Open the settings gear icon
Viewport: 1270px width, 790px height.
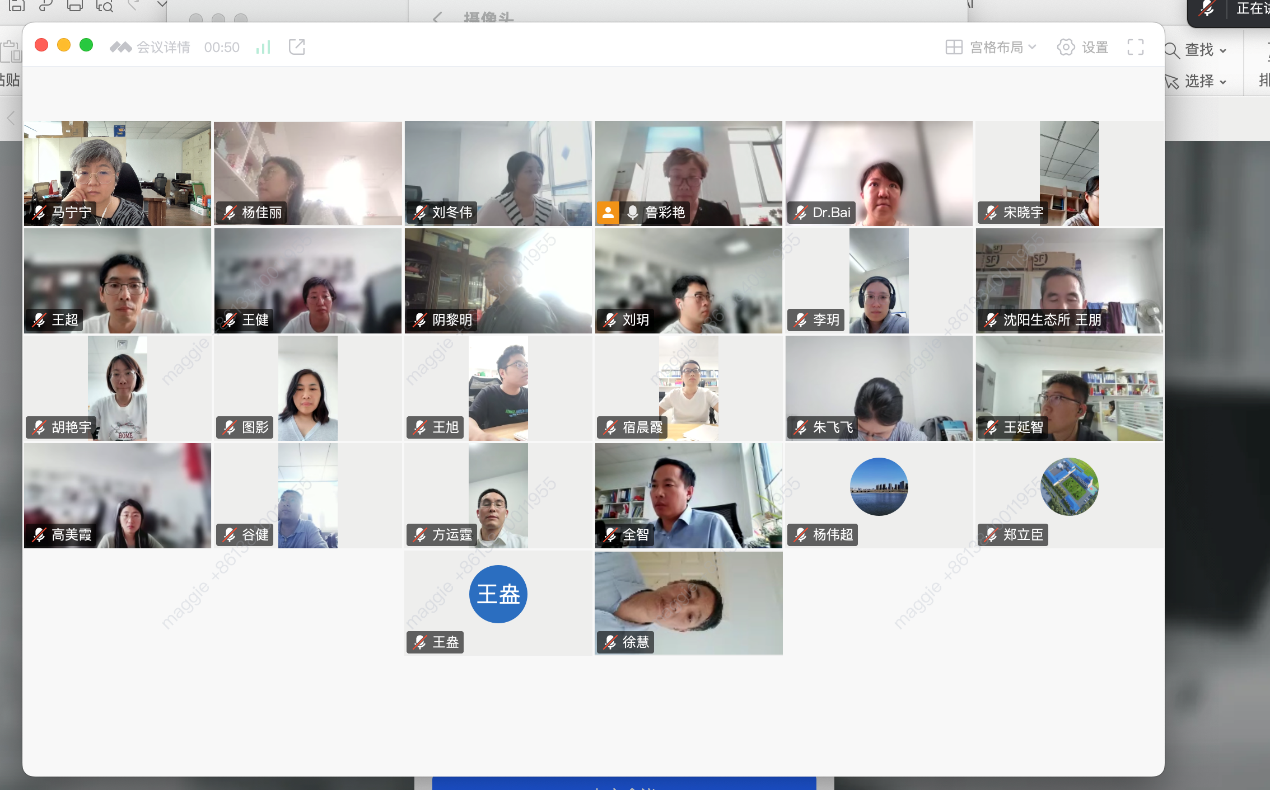pos(1066,47)
